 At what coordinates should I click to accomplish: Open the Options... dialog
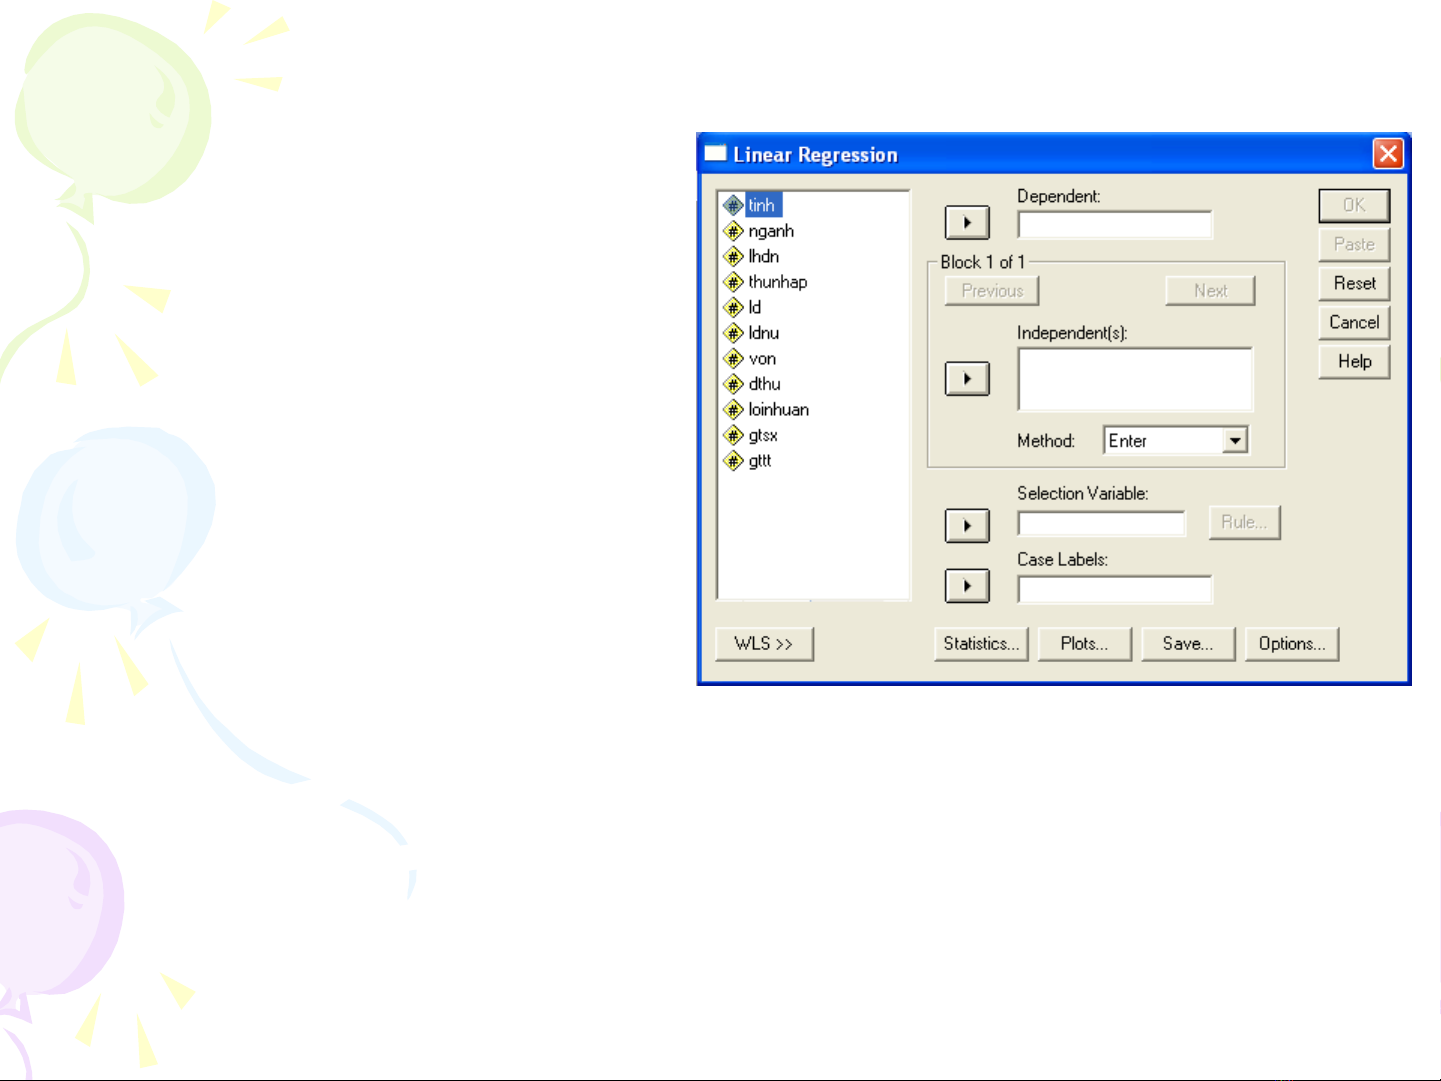1291,644
